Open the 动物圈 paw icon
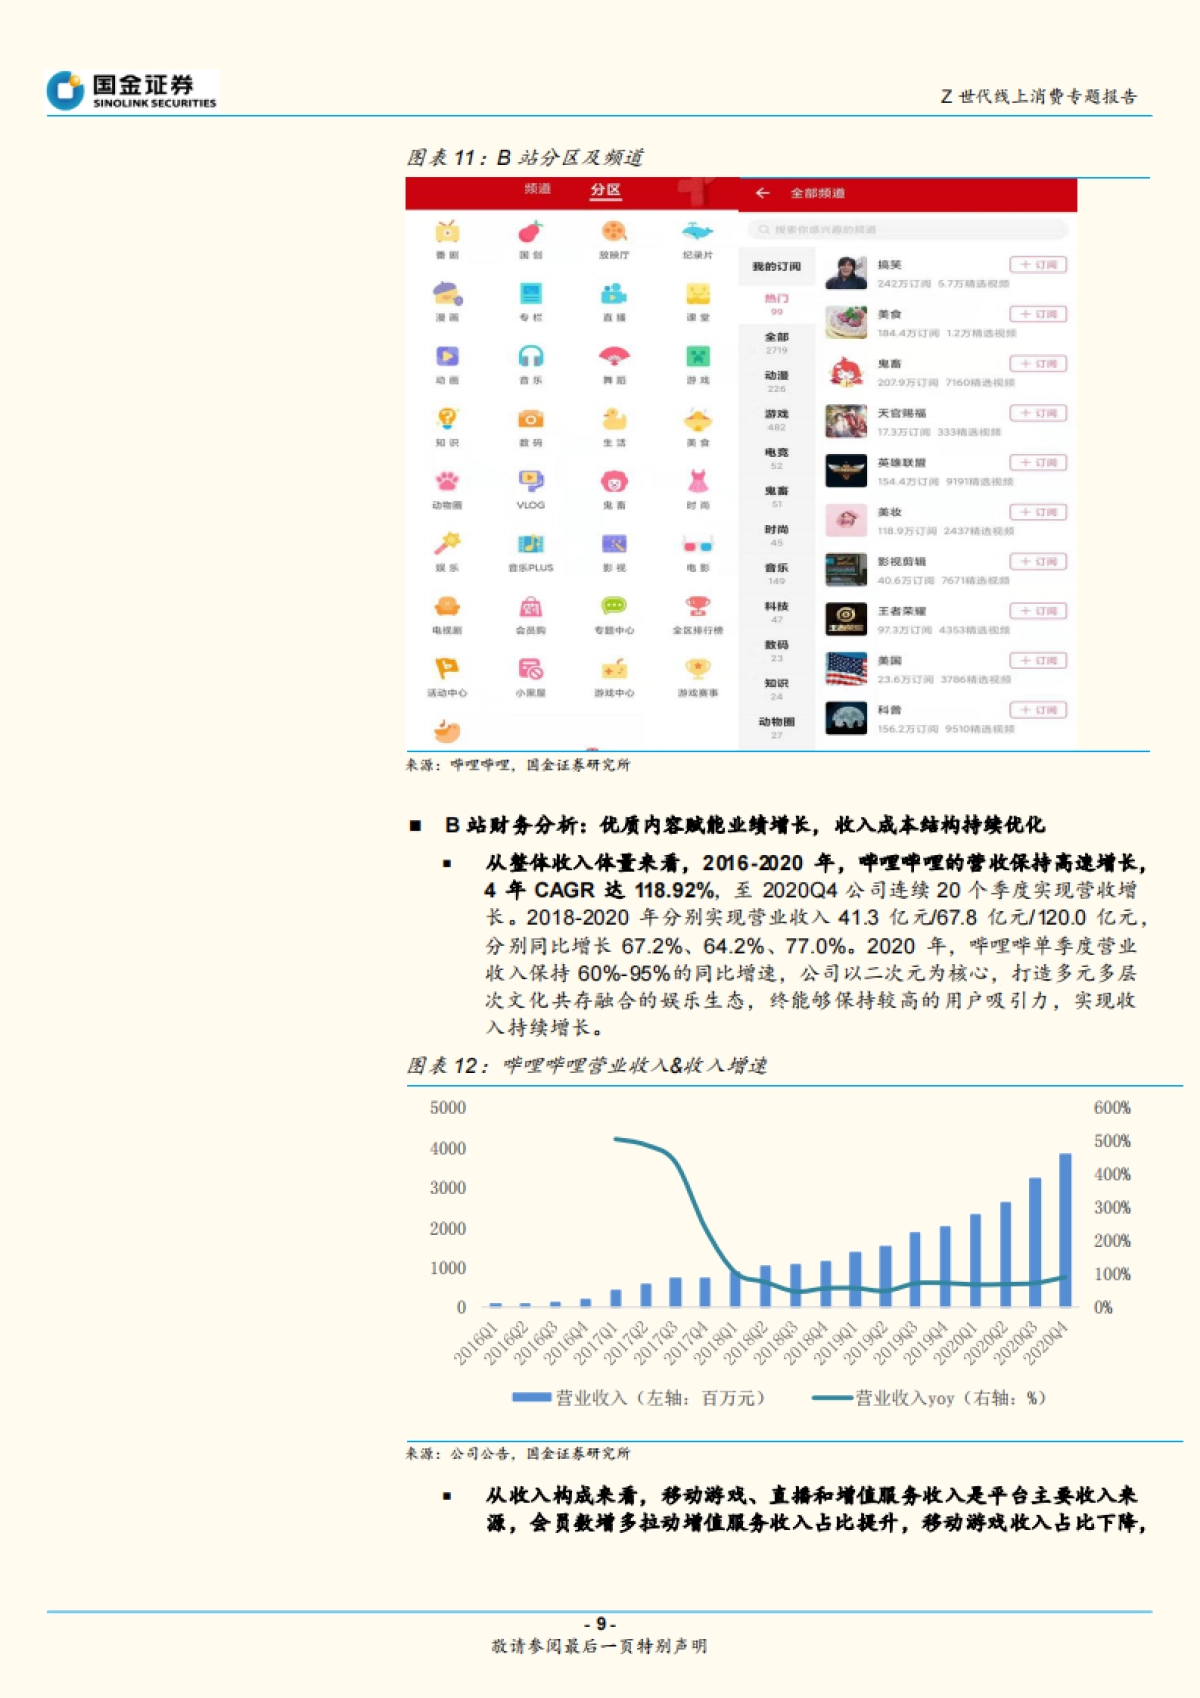This screenshot has height=1698, width=1200. tap(447, 482)
